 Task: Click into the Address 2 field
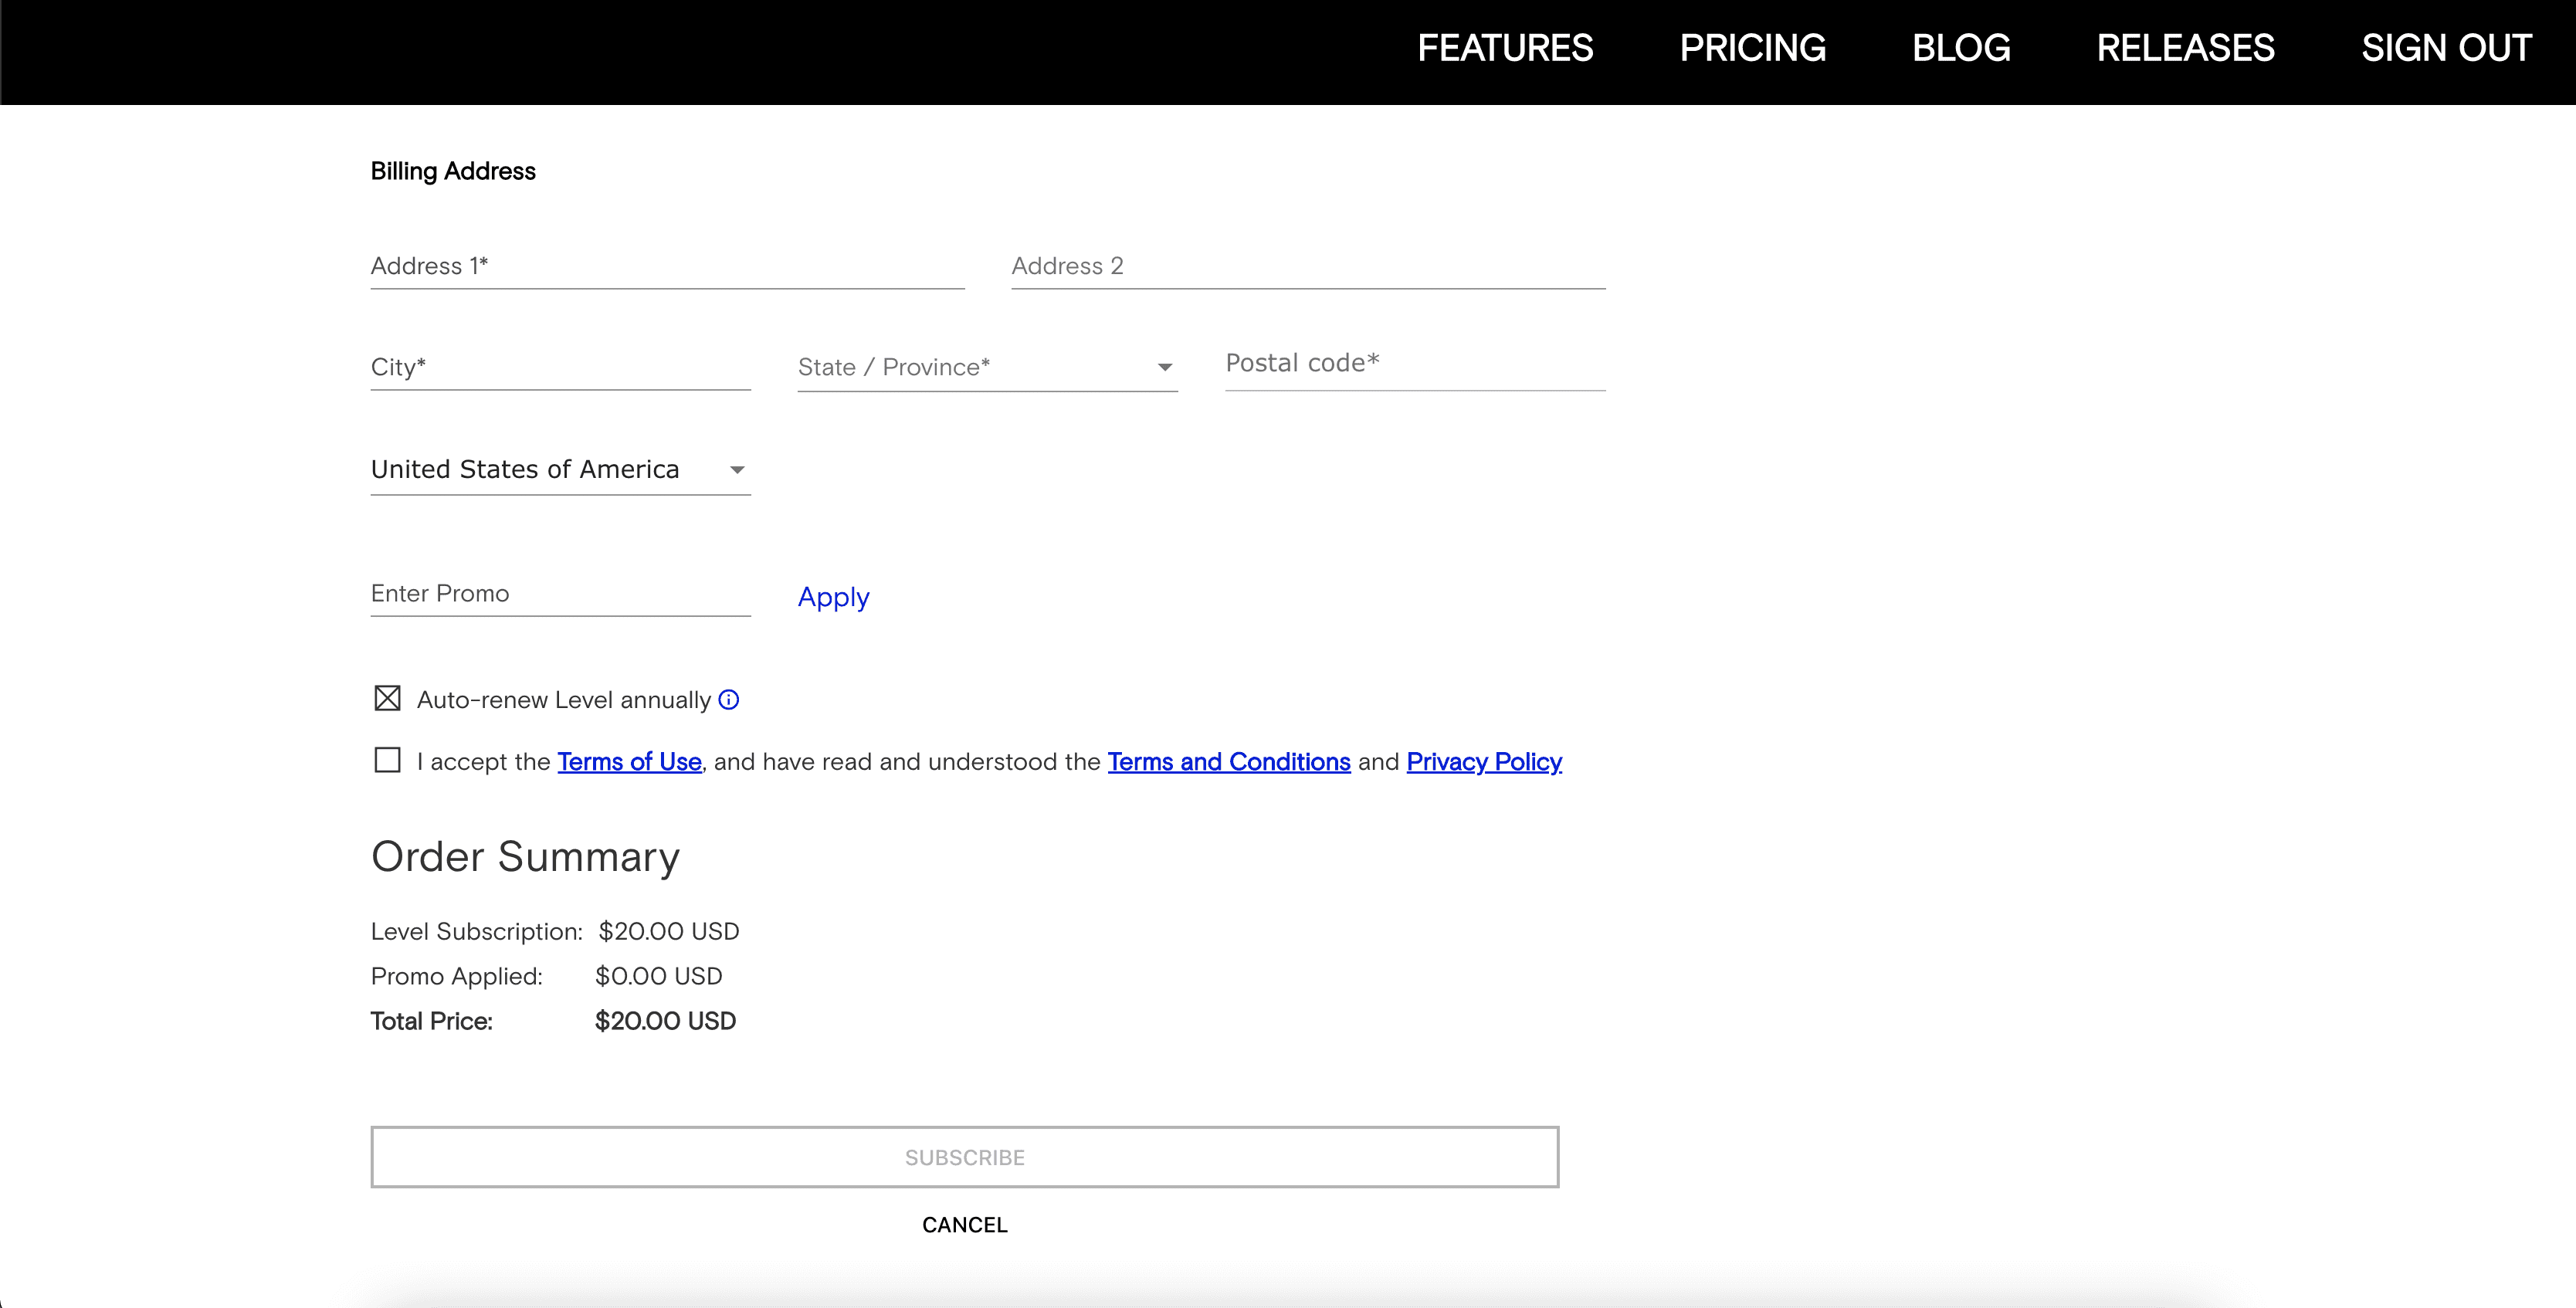click(1307, 266)
